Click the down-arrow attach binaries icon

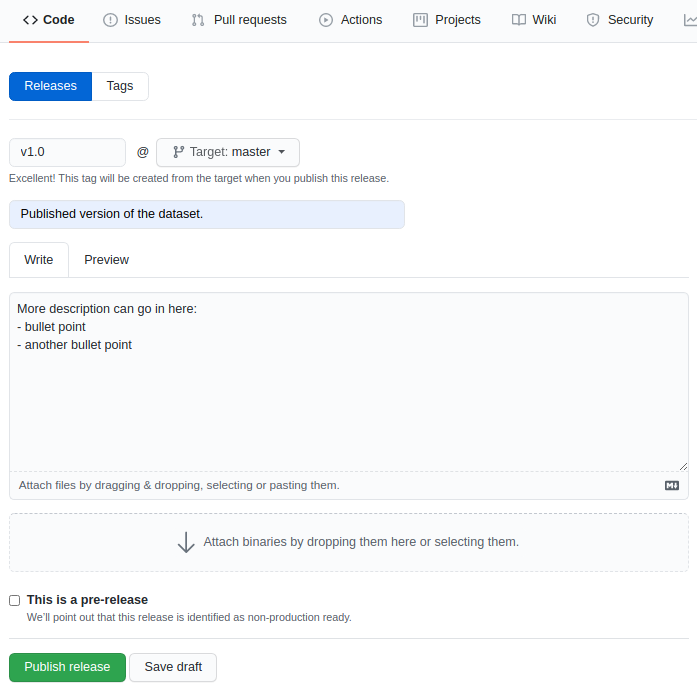[186, 542]
